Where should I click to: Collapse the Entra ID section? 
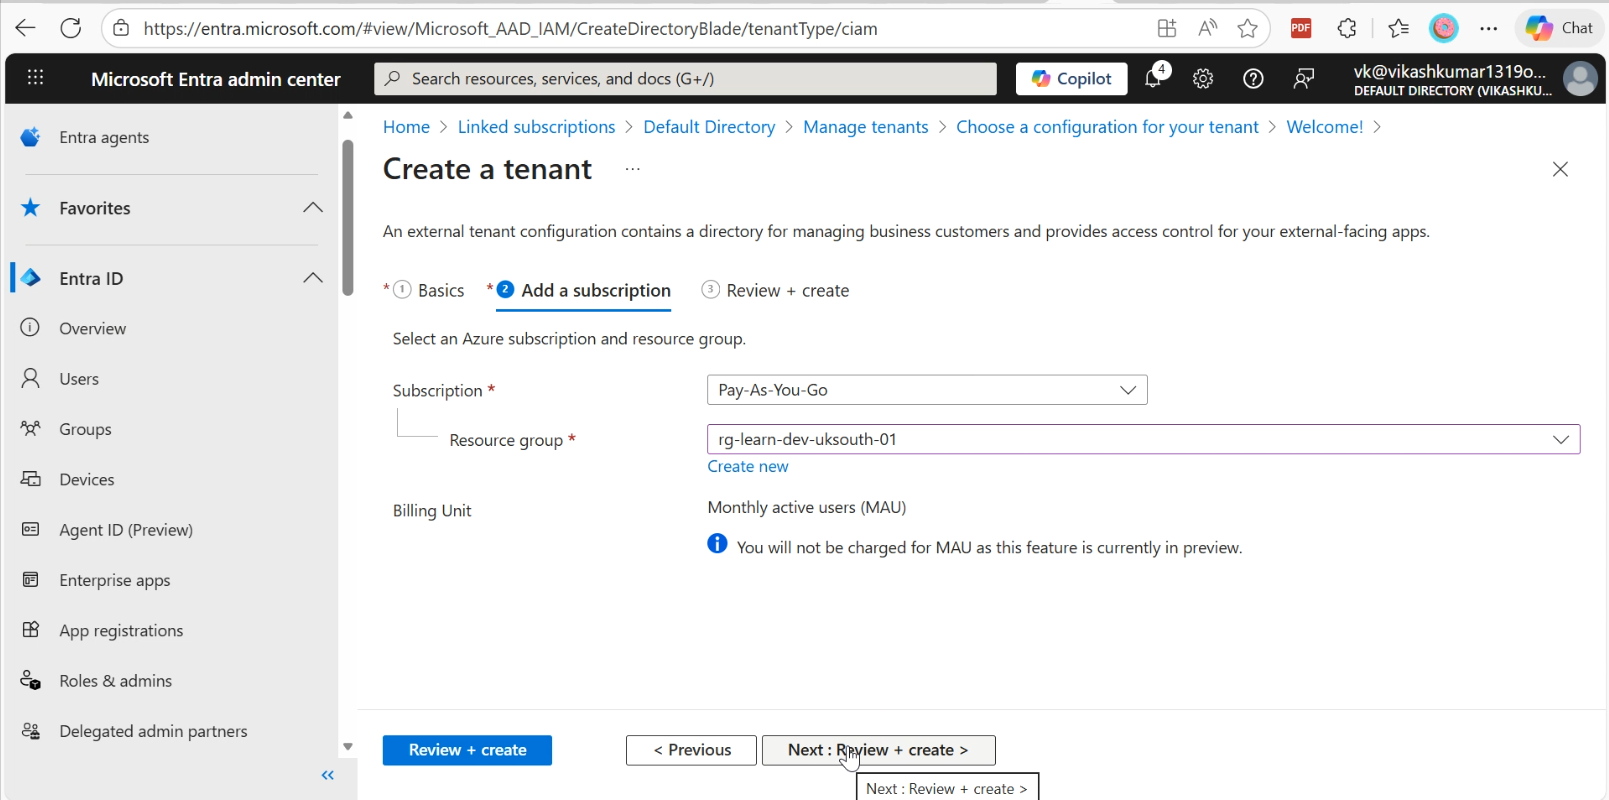(312, 278)
